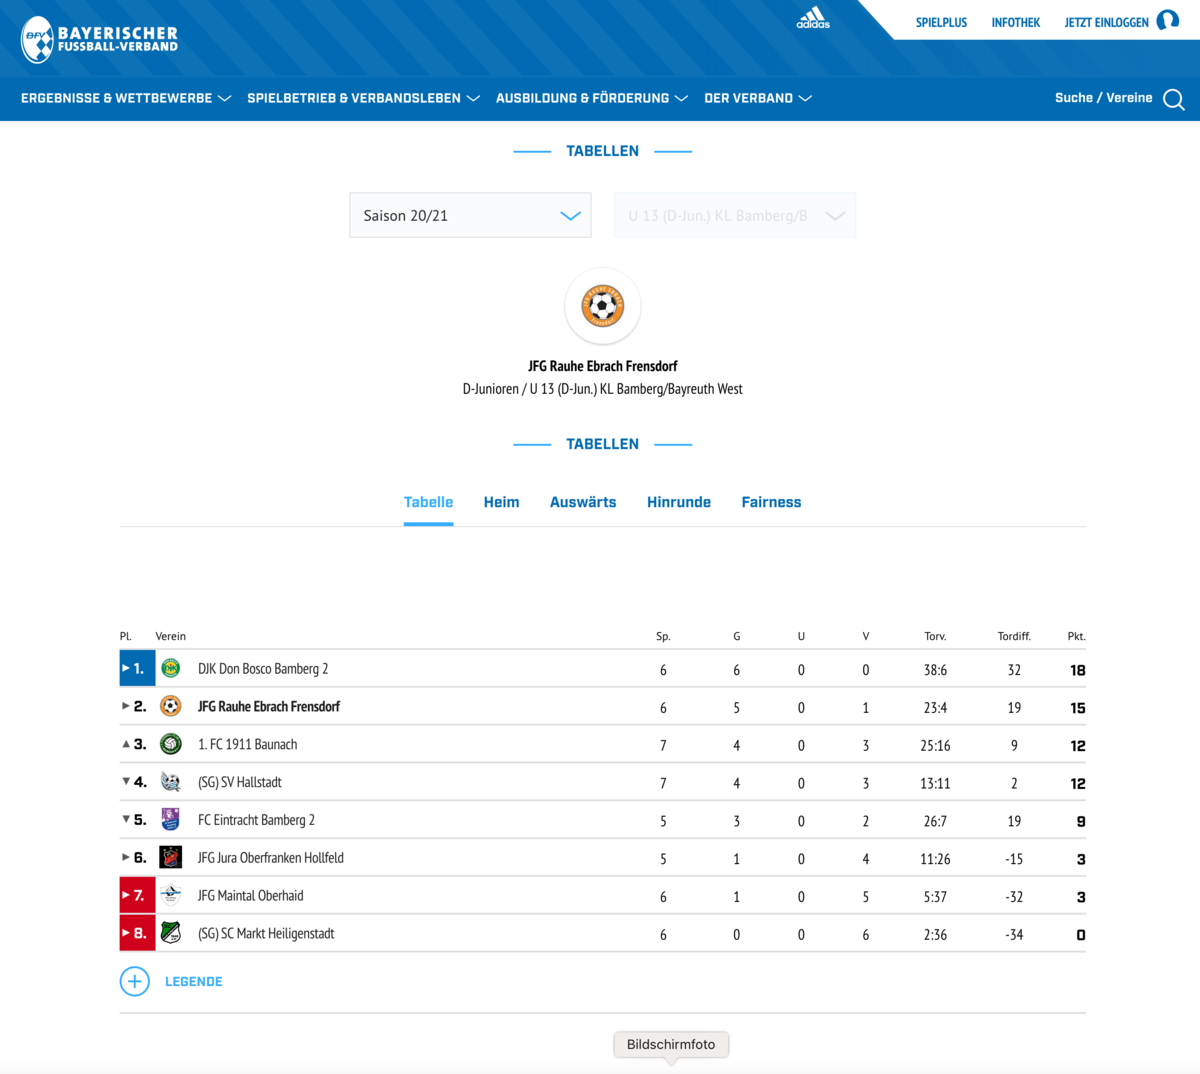Screen dimensions: 1200x1074
Task: Open the JFG Maintal Oberhaid team link
Action: [251, 896]
